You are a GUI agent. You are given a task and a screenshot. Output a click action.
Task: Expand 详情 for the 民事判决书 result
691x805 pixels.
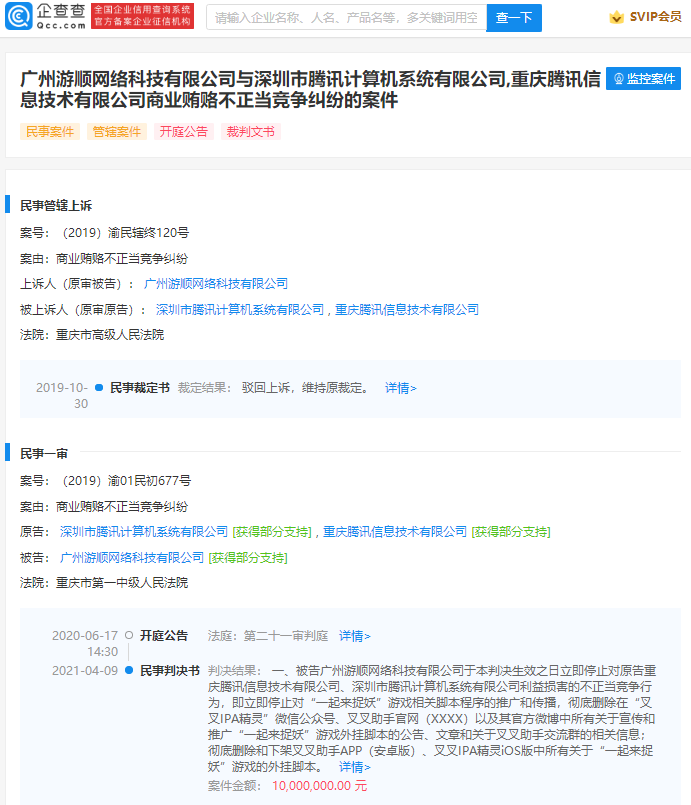click(354, 767)
